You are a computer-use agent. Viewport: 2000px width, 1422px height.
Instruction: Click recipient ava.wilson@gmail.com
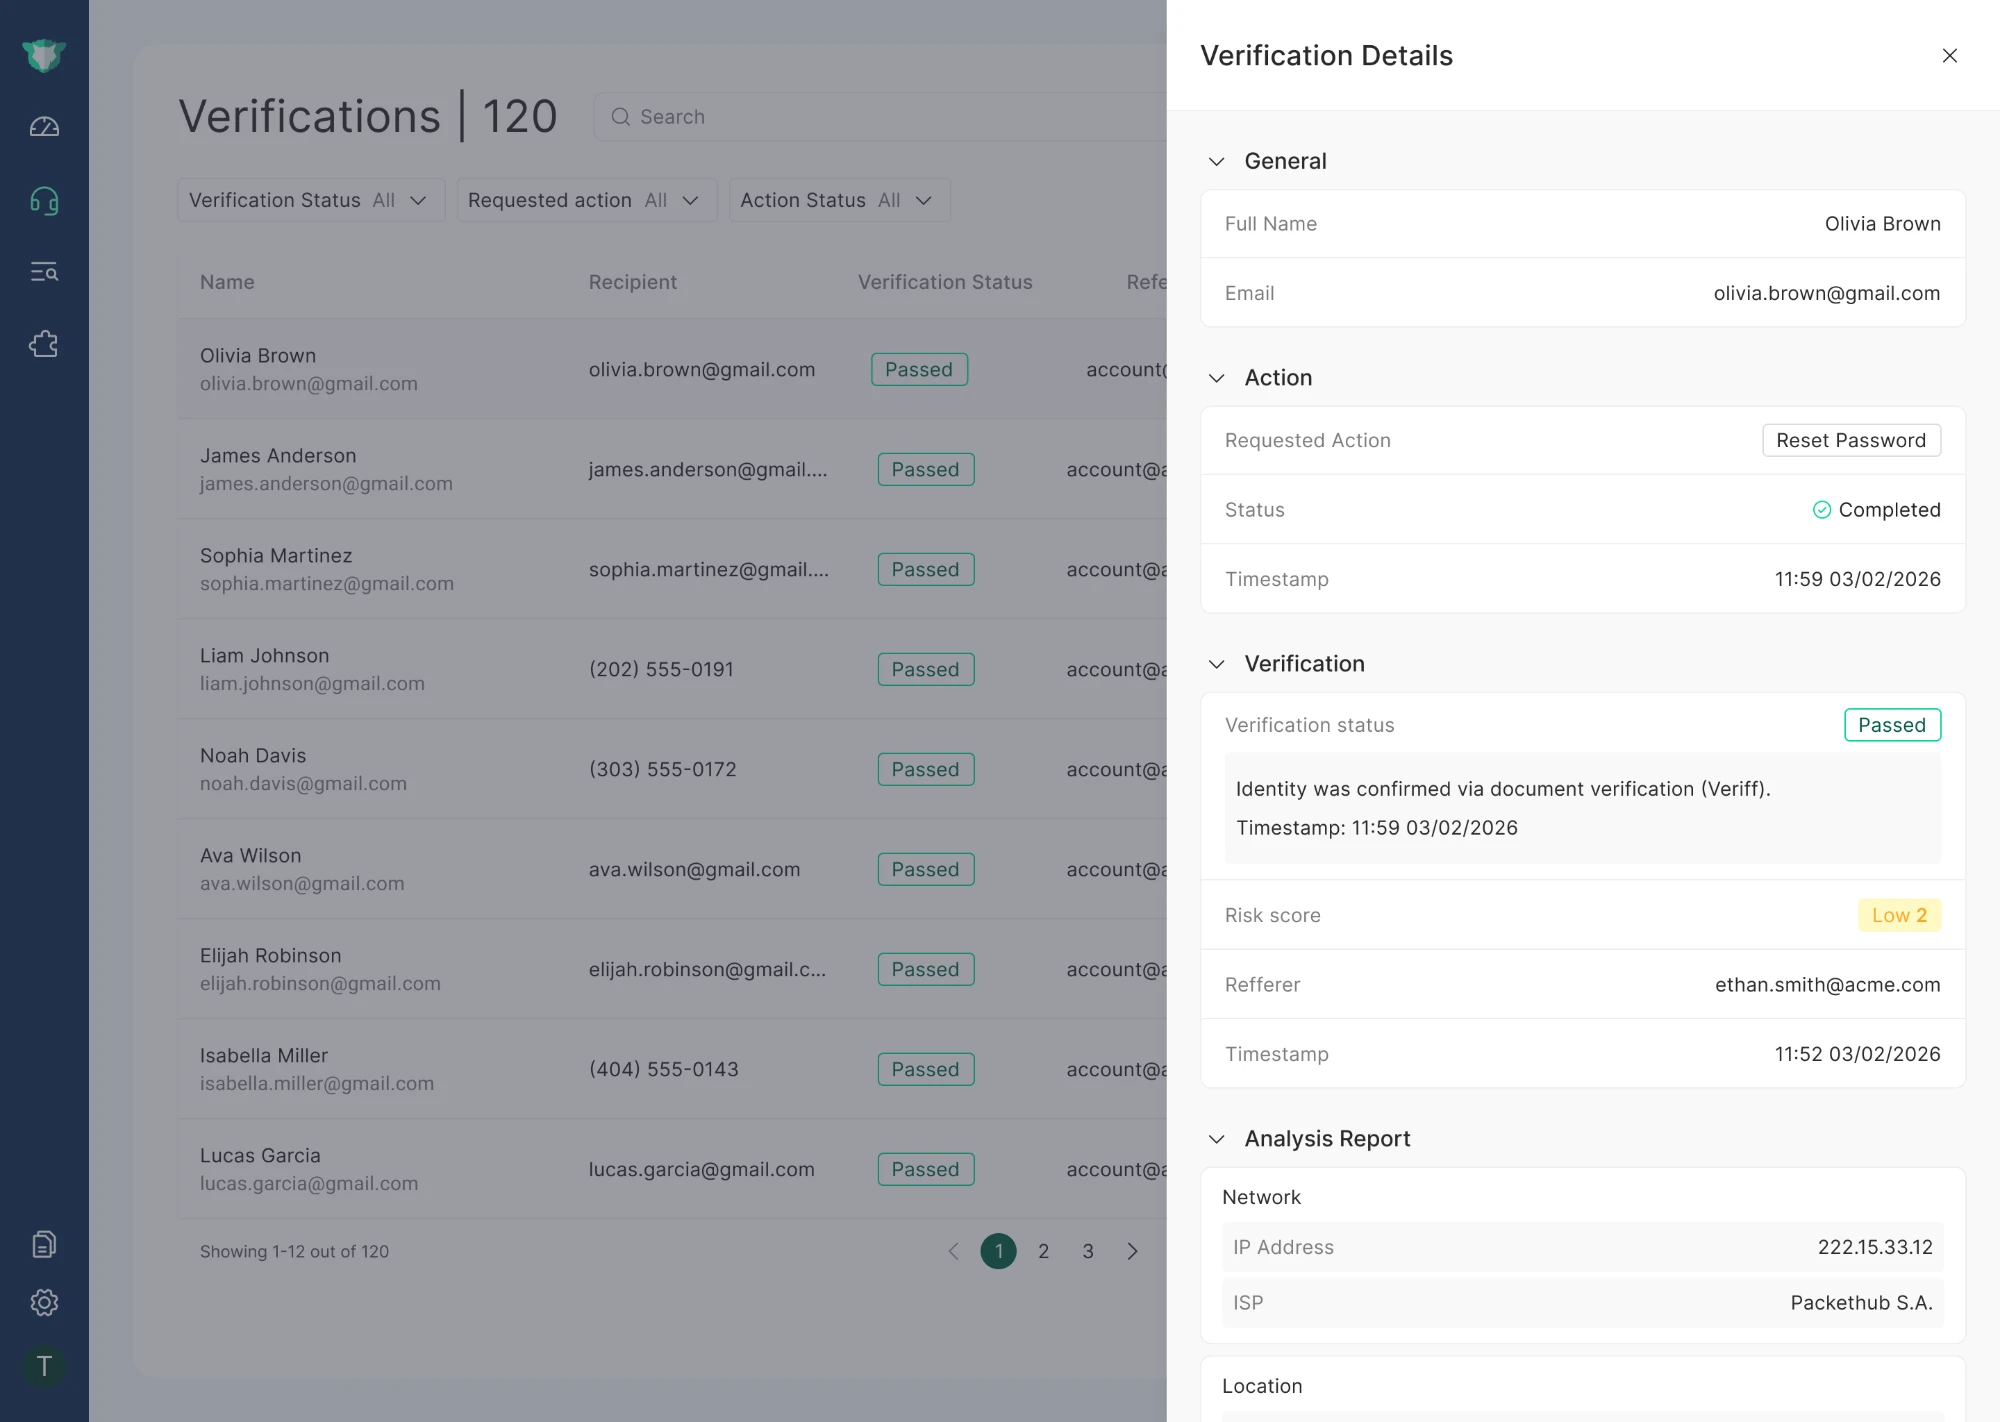tap(694, 869)
